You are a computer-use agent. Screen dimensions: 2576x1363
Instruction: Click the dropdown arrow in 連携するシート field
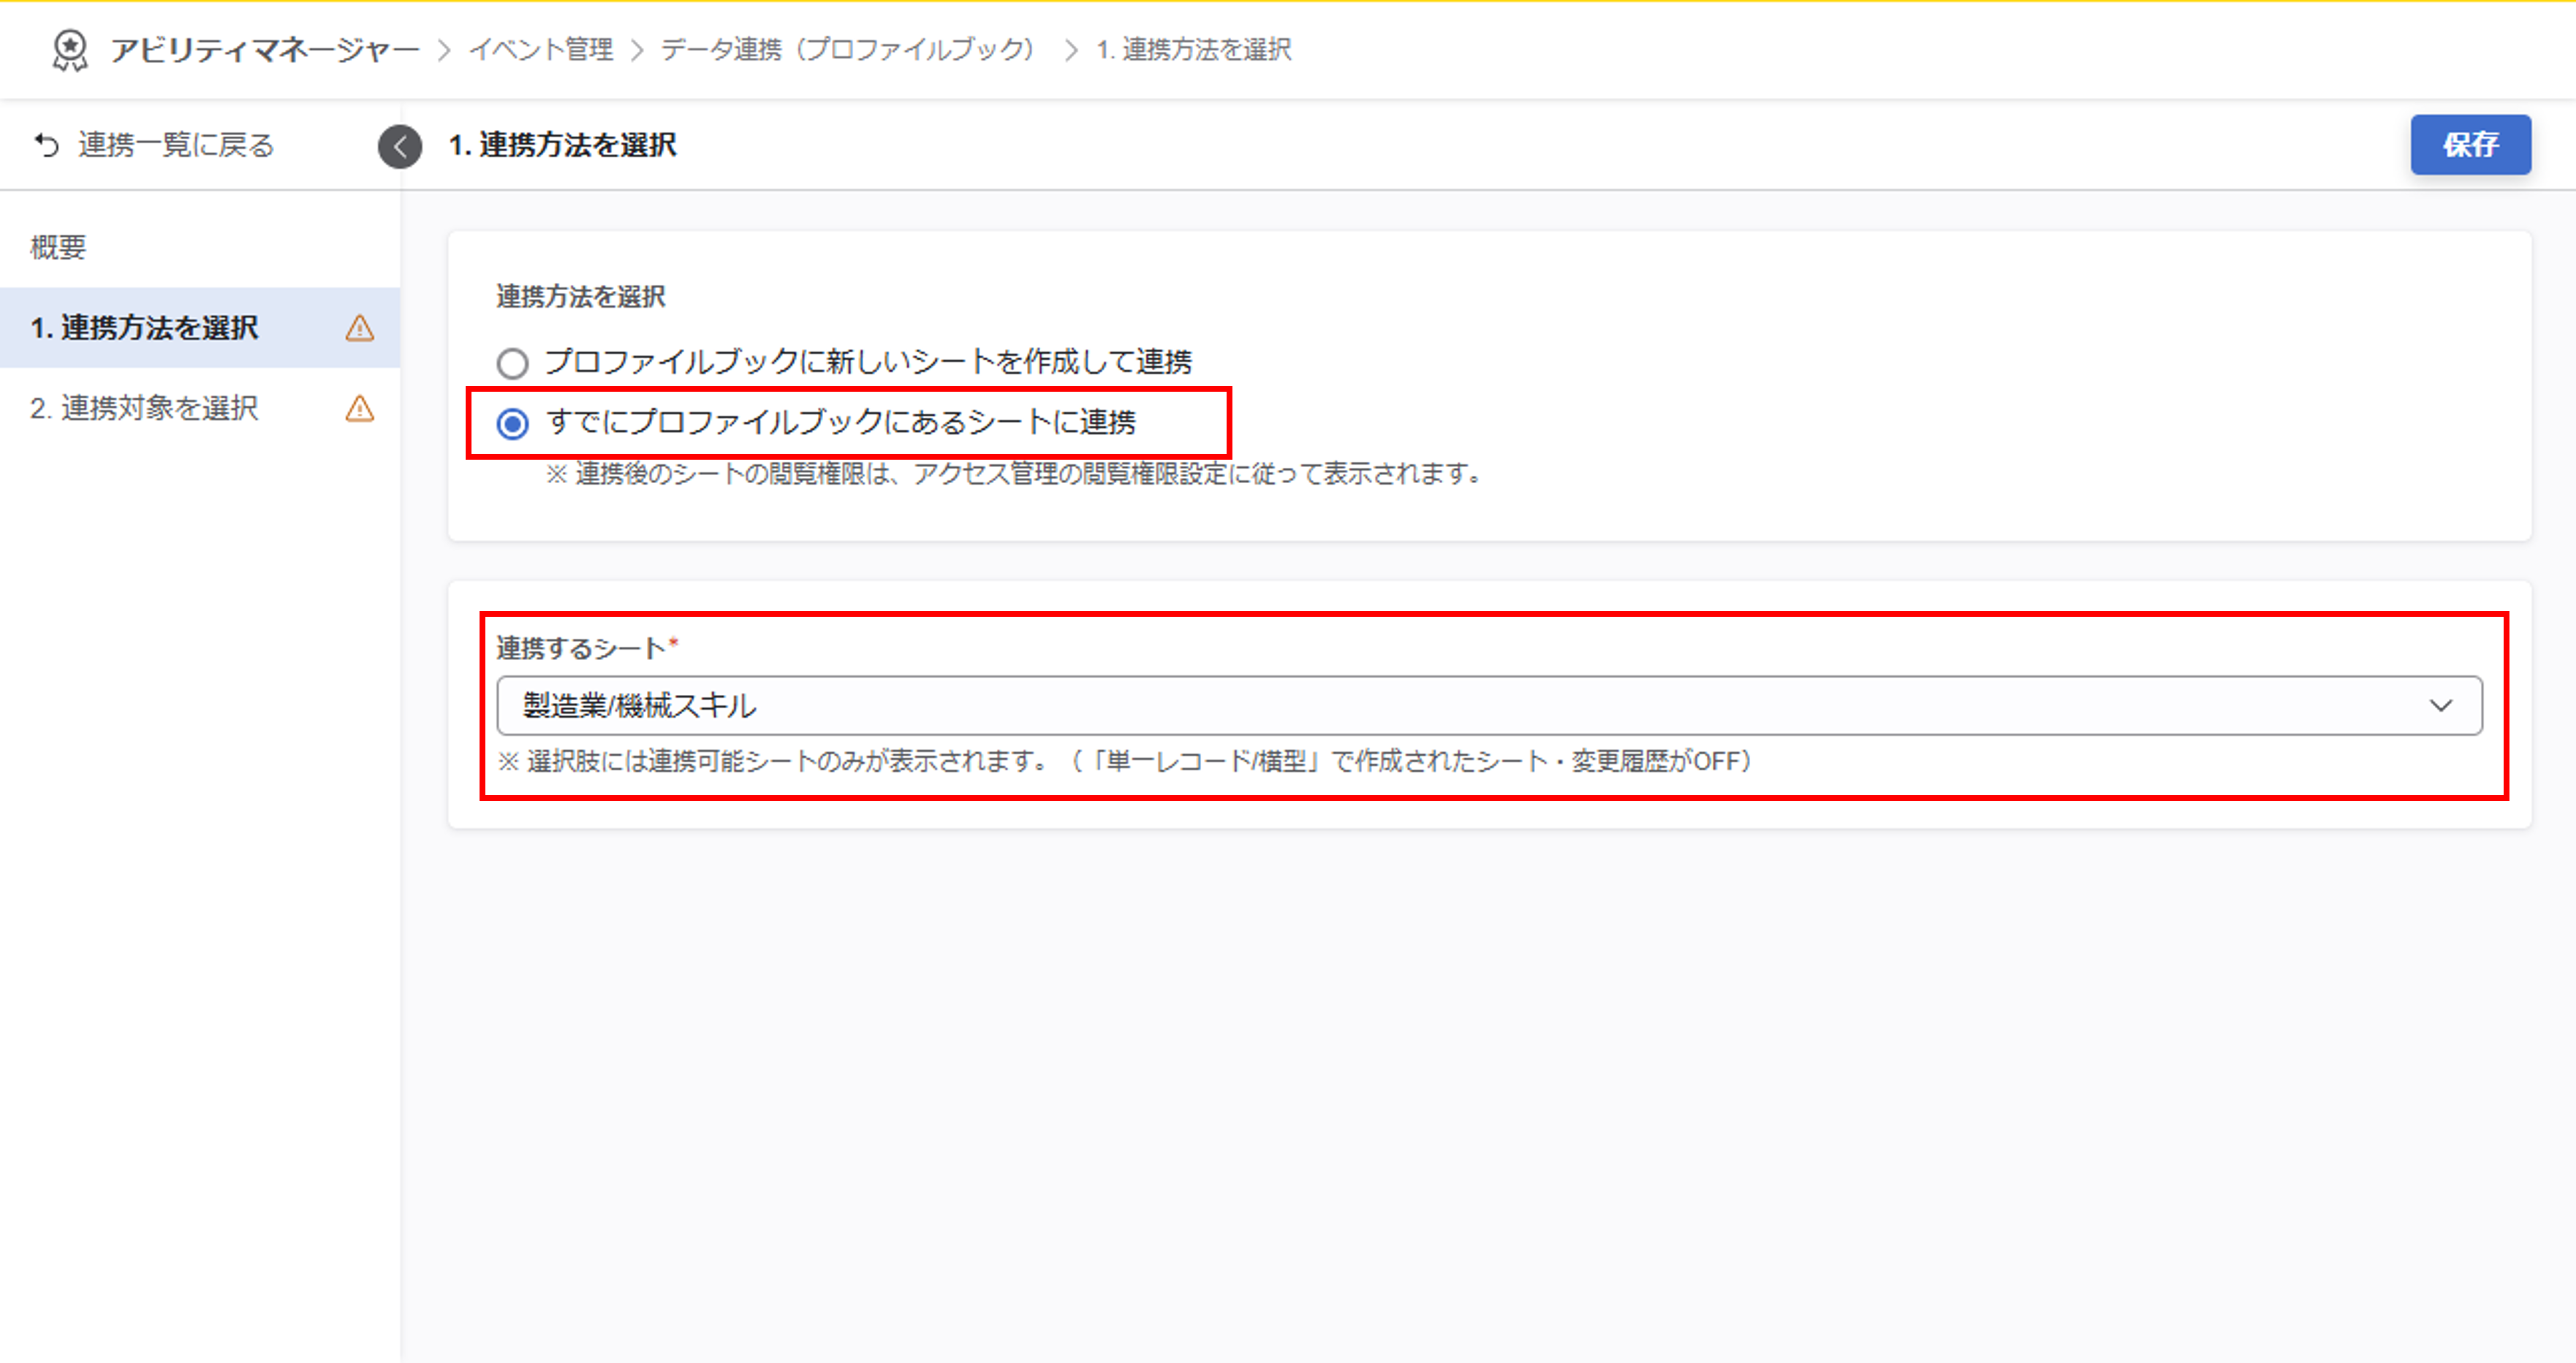pyautogui.click(x=2441, y=706)
